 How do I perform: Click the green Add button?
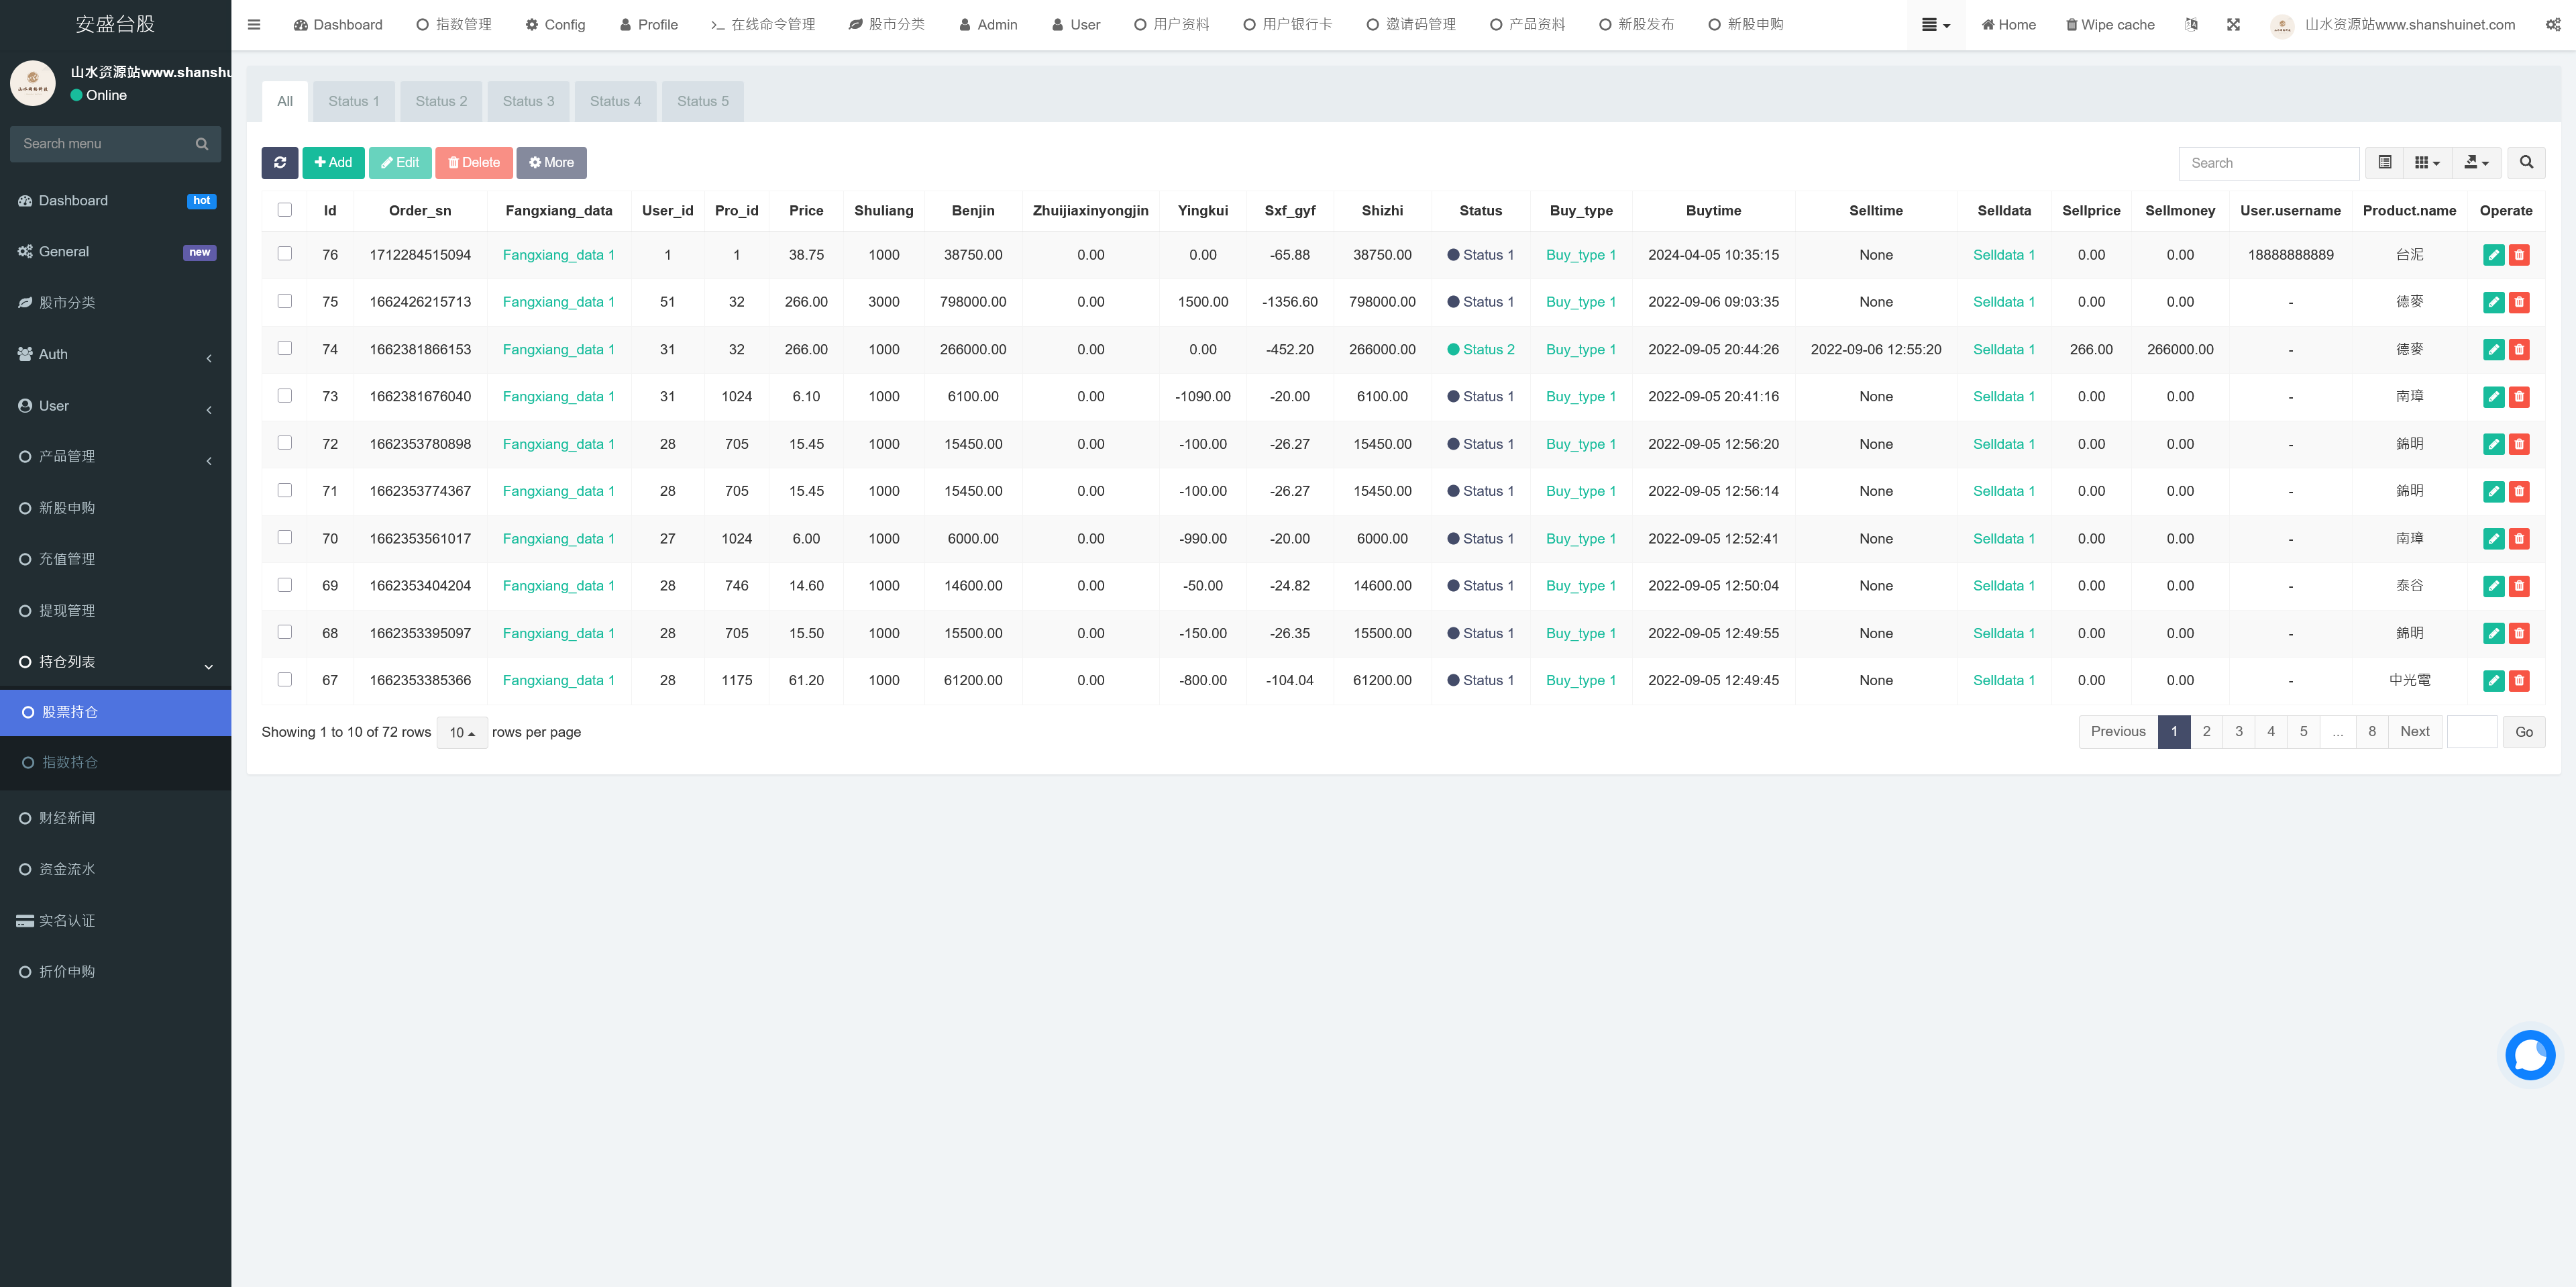[x=333, y=163]
